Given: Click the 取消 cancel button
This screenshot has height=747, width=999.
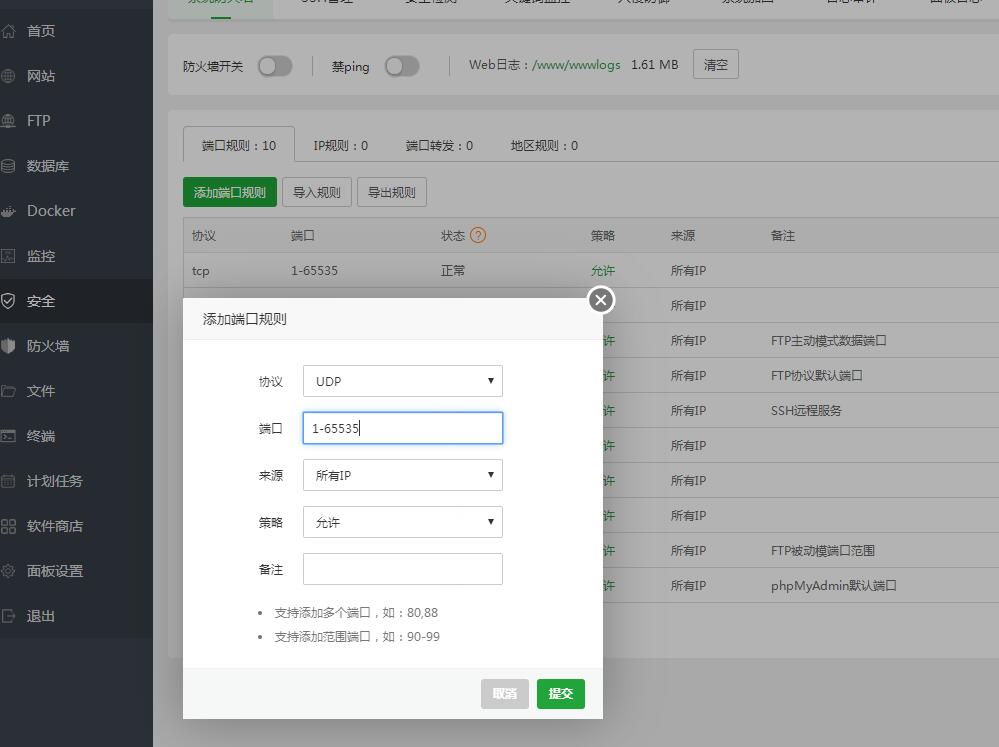Looking at the screenshot, I should [505, 693].
